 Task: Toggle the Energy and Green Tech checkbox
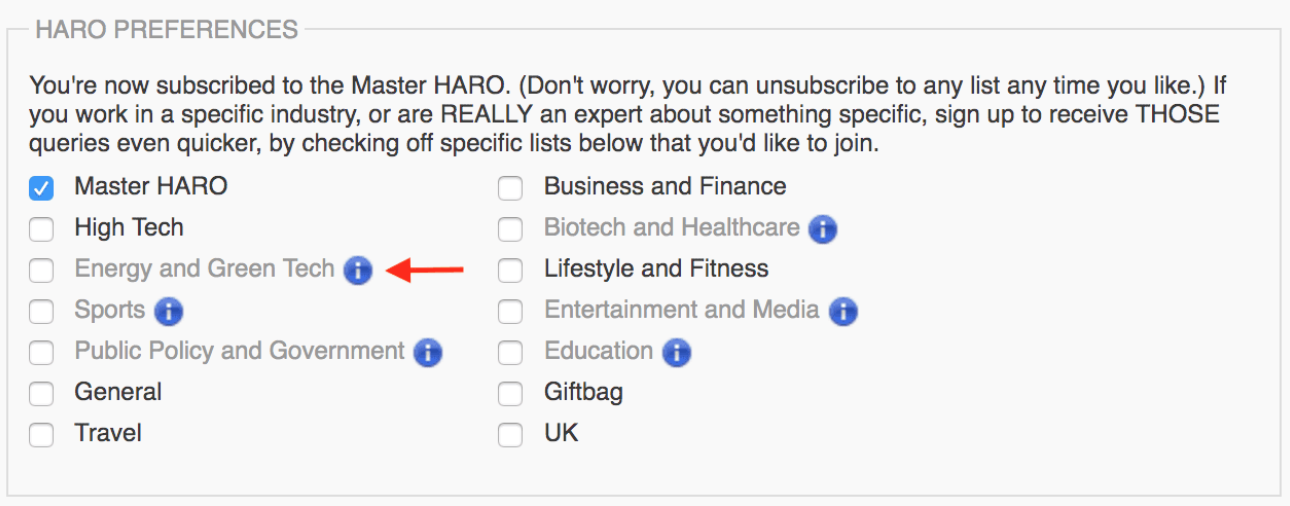pyautogui.click(x=41, y=271)
